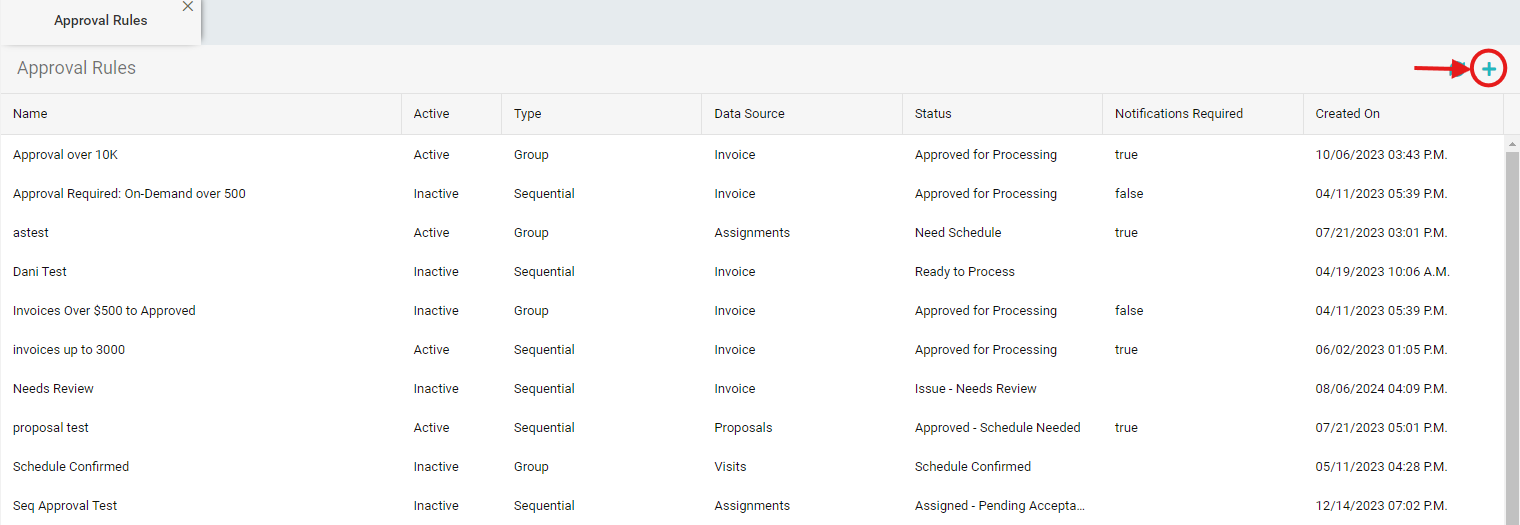The width and height of the screenshot is (1520, 525).
Task: Sort by the Type column header
Action: pos(527,114)
